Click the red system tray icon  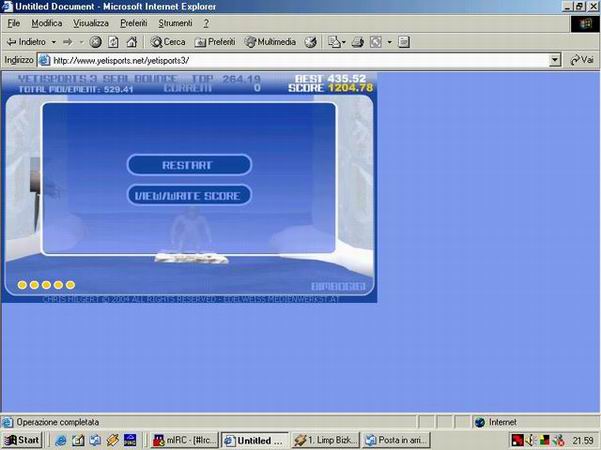(x=518, y=440)
